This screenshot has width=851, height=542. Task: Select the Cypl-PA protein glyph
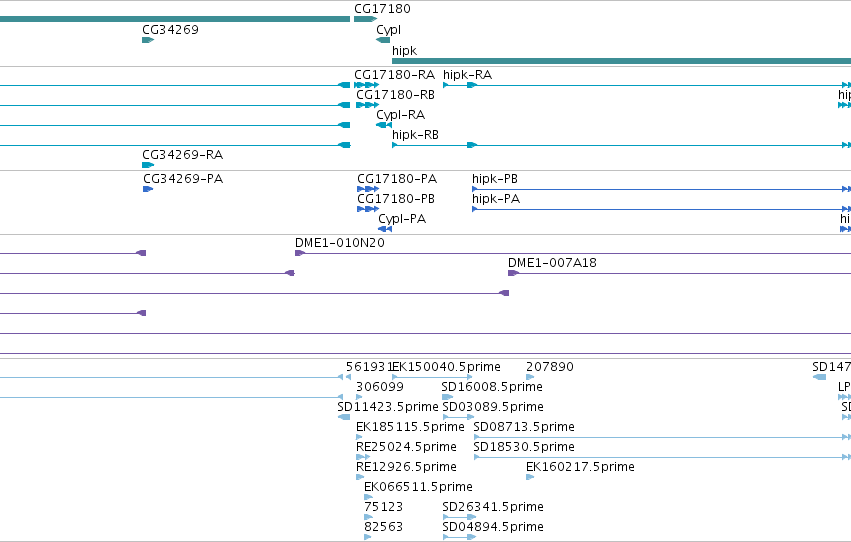coord(385,229)
